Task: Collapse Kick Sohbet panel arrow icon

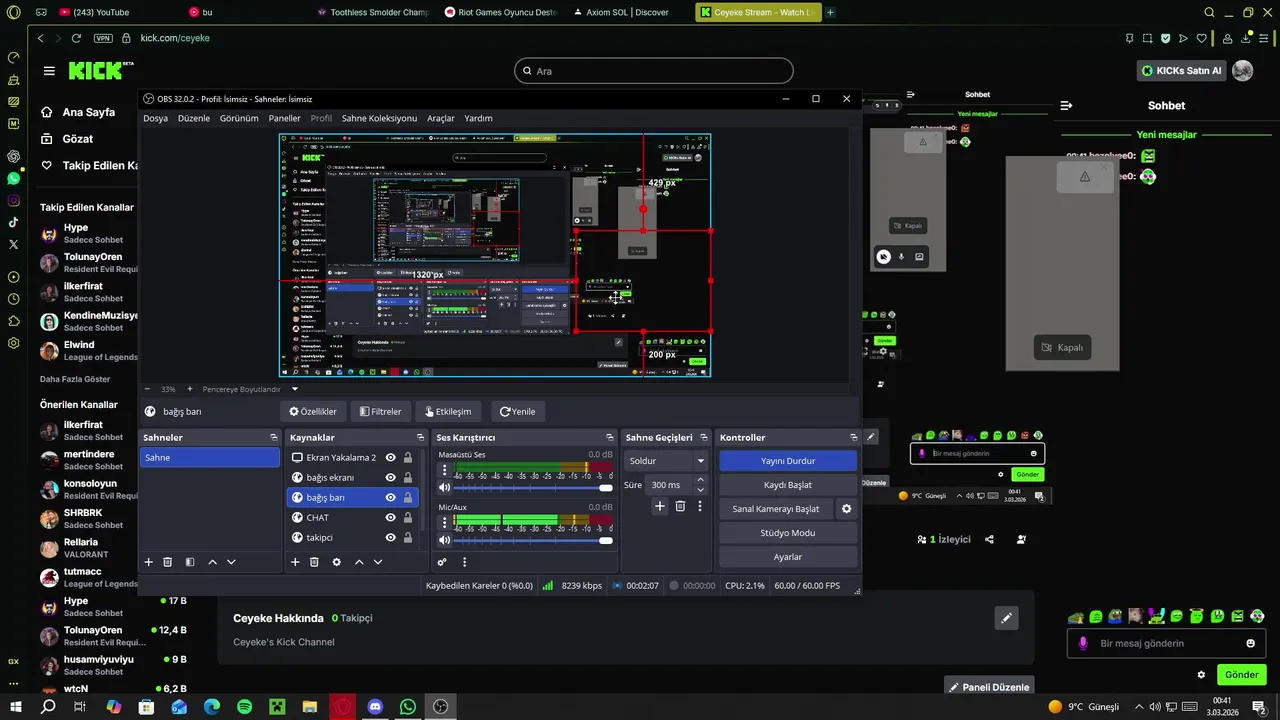Action: (1067, 105)
